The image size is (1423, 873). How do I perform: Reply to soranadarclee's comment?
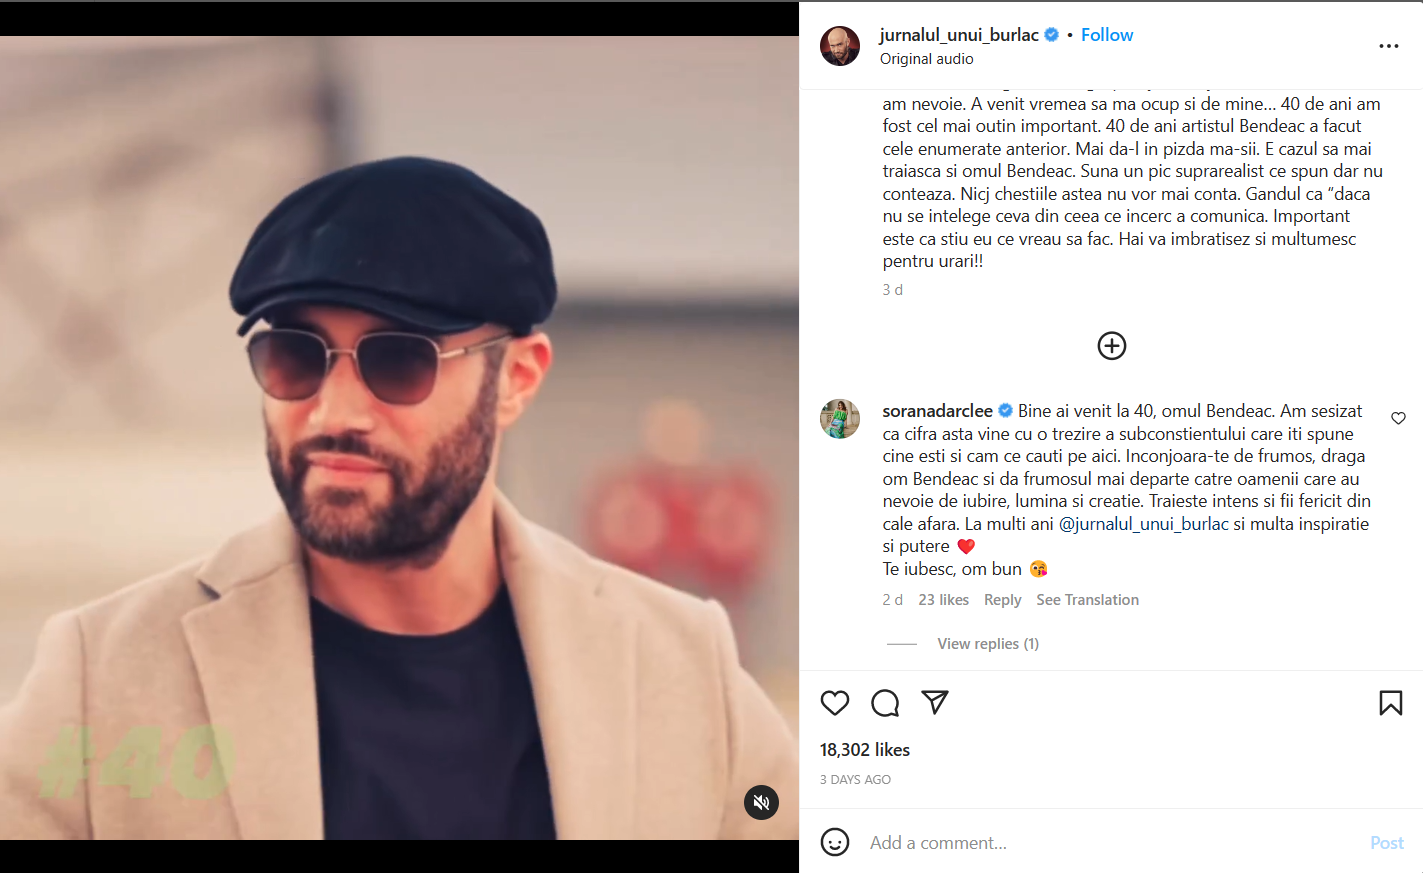(x=1002, y=600)
